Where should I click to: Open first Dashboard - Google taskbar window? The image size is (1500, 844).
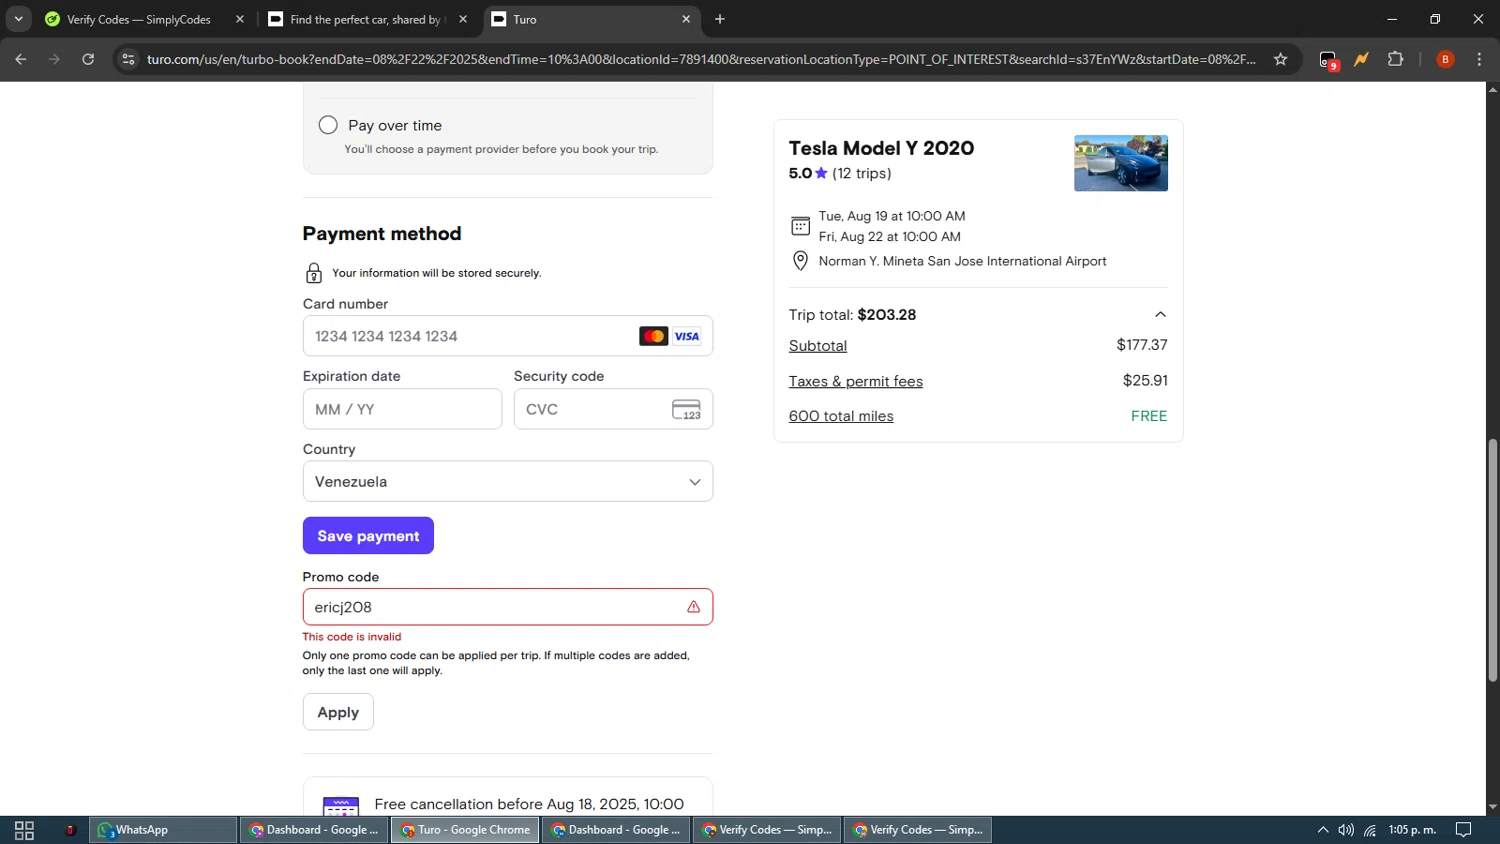(314, 830)
